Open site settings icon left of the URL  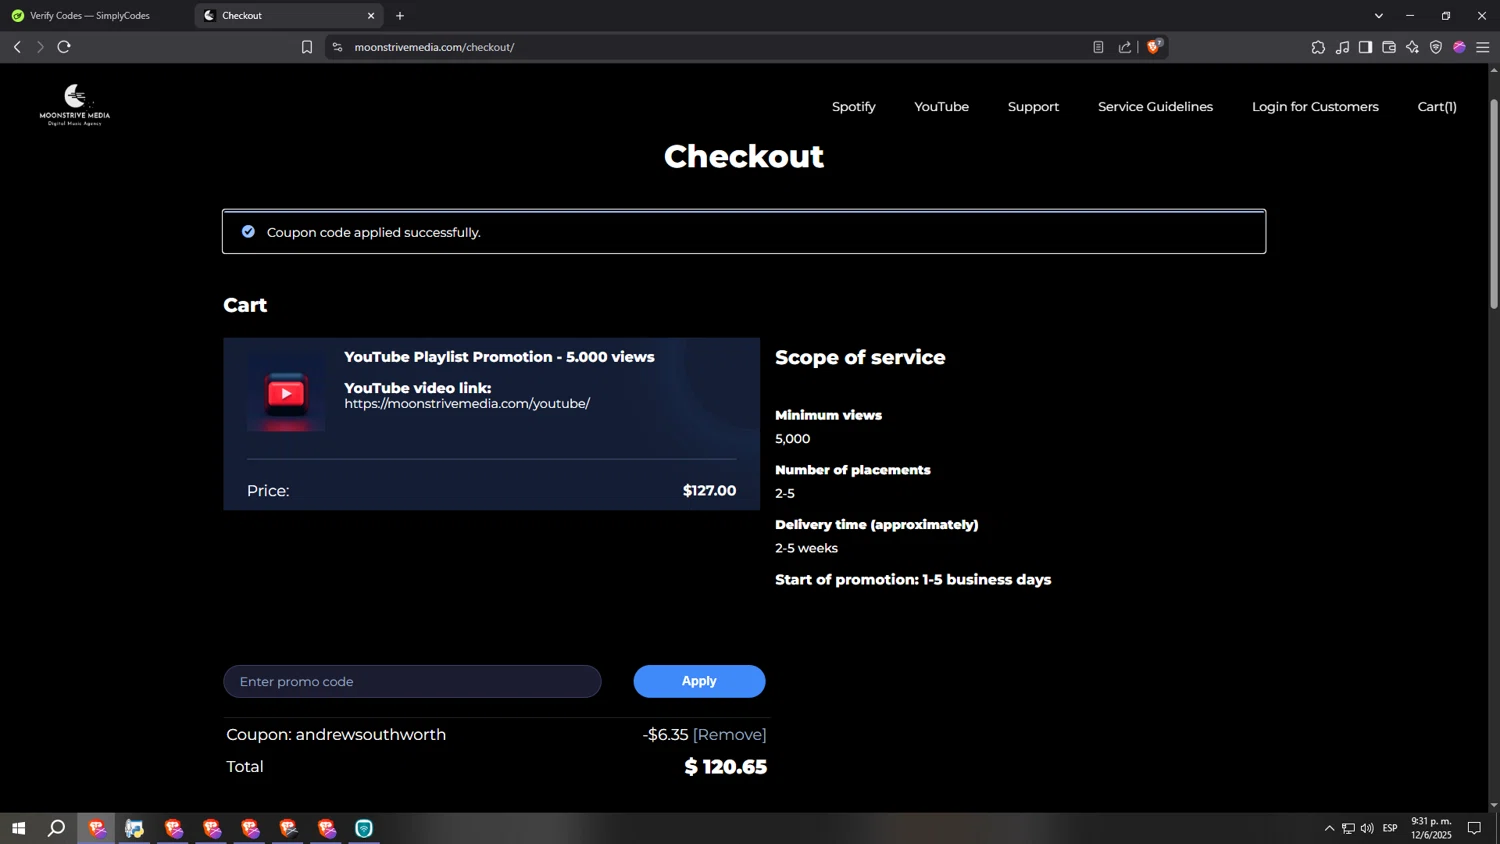tap(337, 47)
